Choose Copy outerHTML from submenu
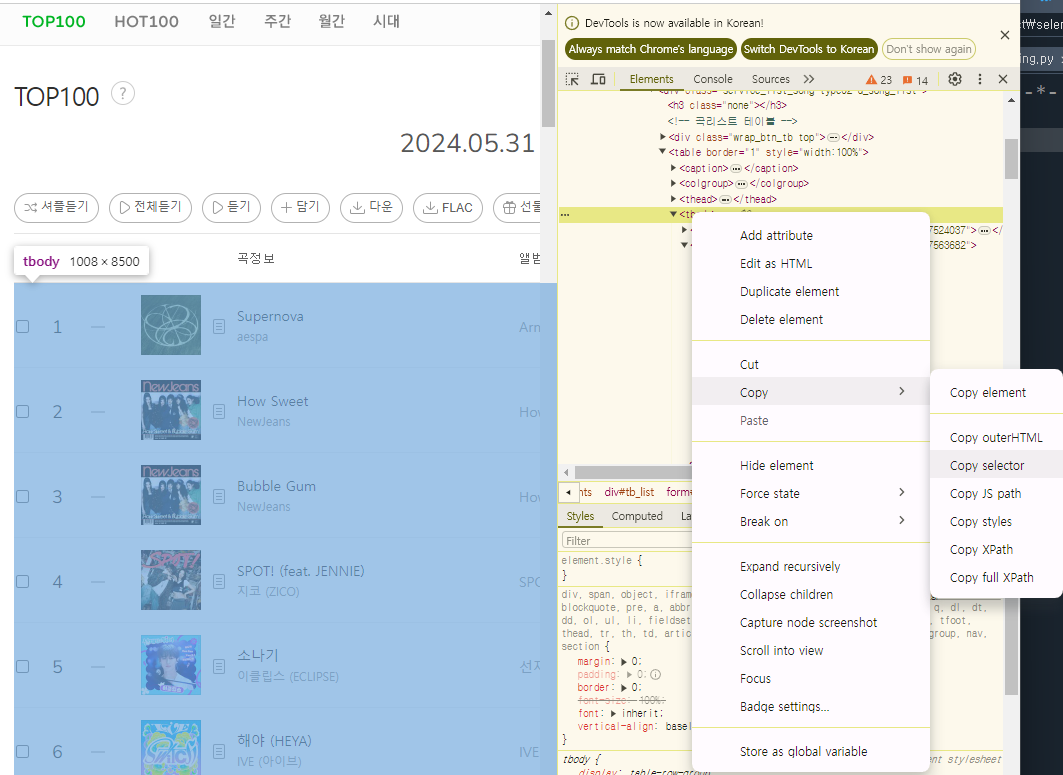This screenshot has height=775, width=1063. 996,438
